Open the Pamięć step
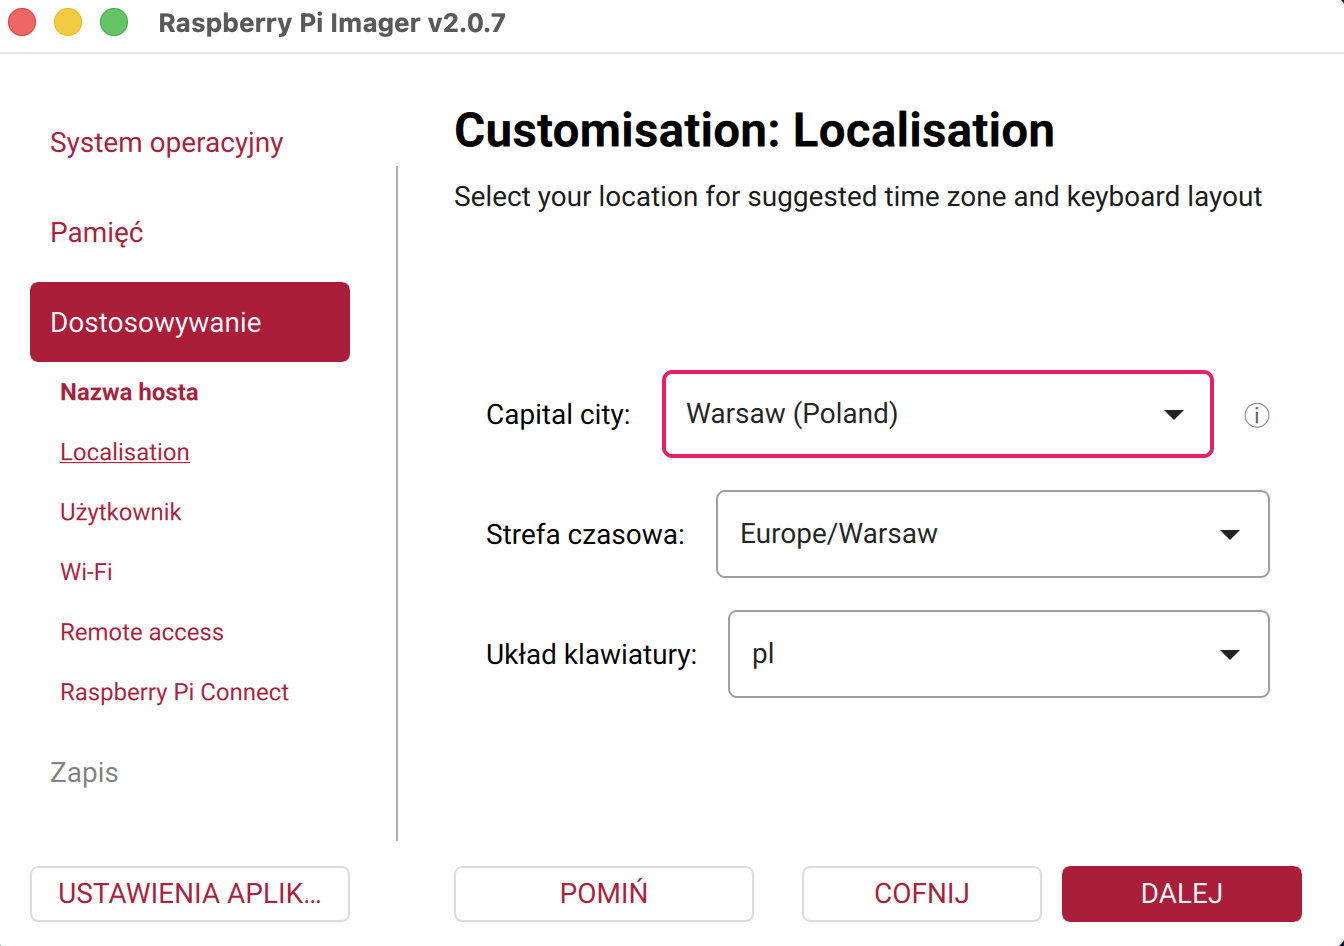 97,233
